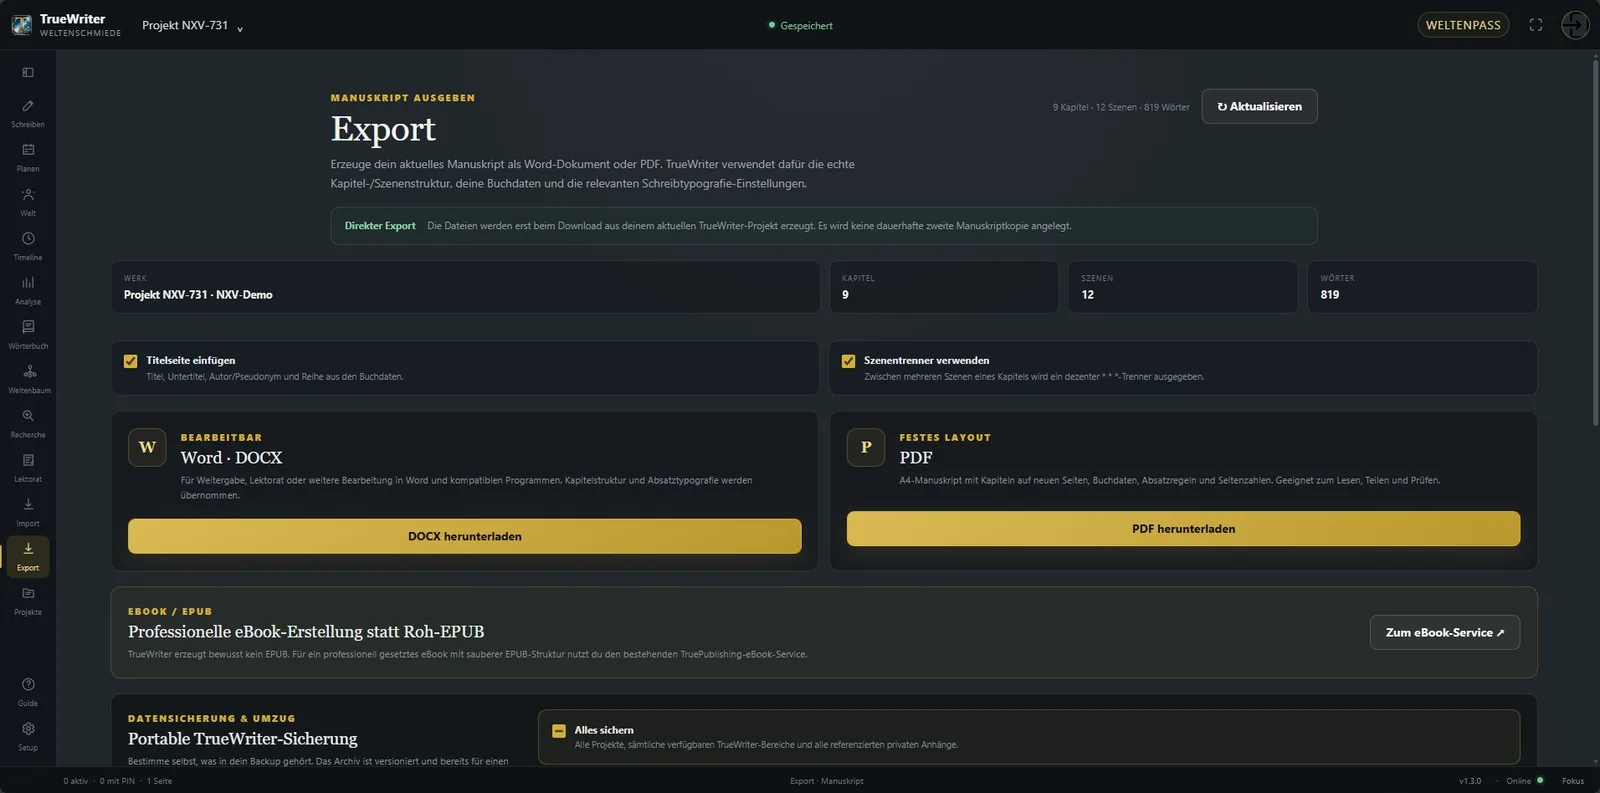Open the Timeline view
1600x793 pixels.
pyautogui.click(x=28, y=246)
